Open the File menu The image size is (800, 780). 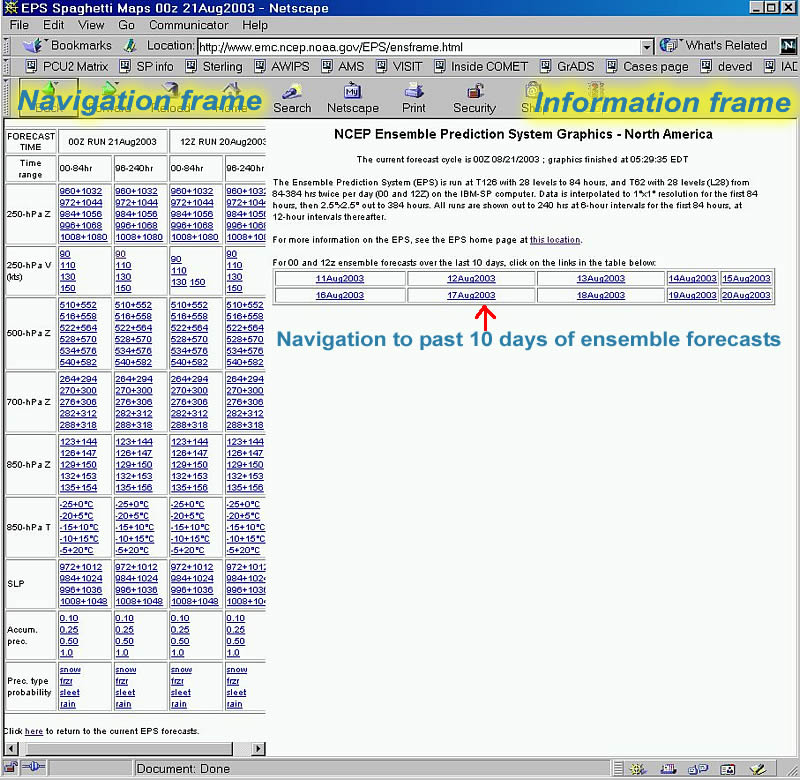[19, 25]
